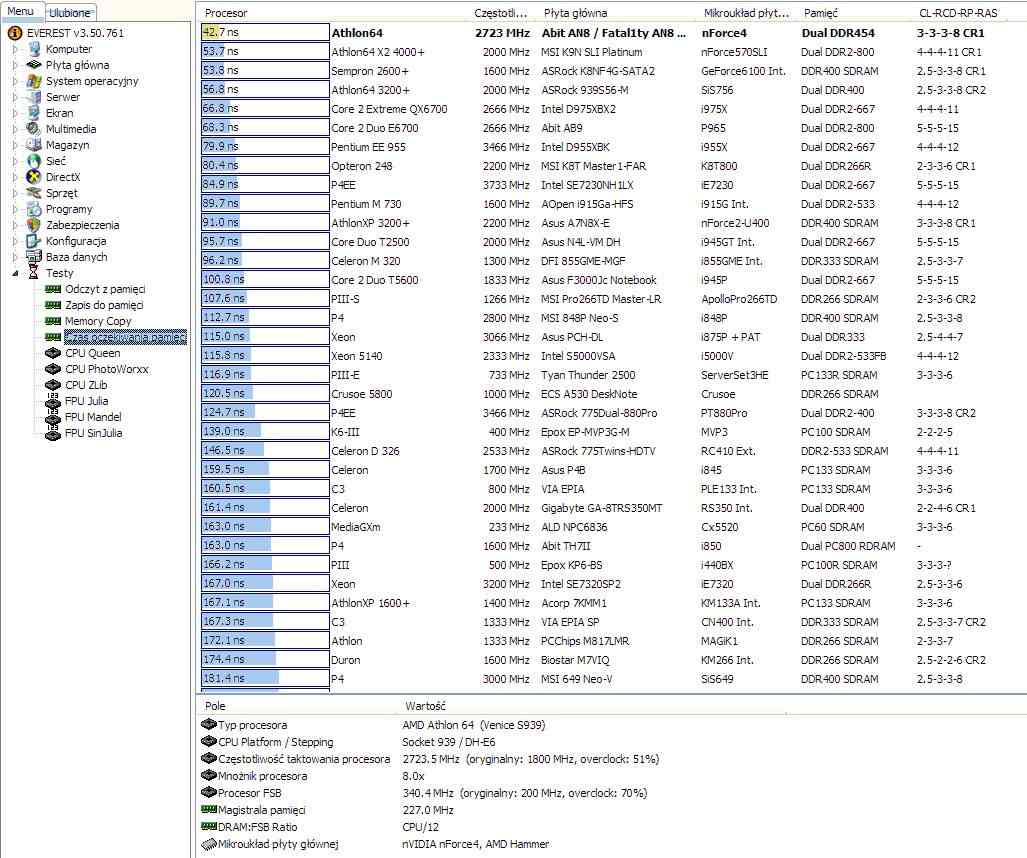Expand the System operacyjny tree node

click(x=15, y=81)
